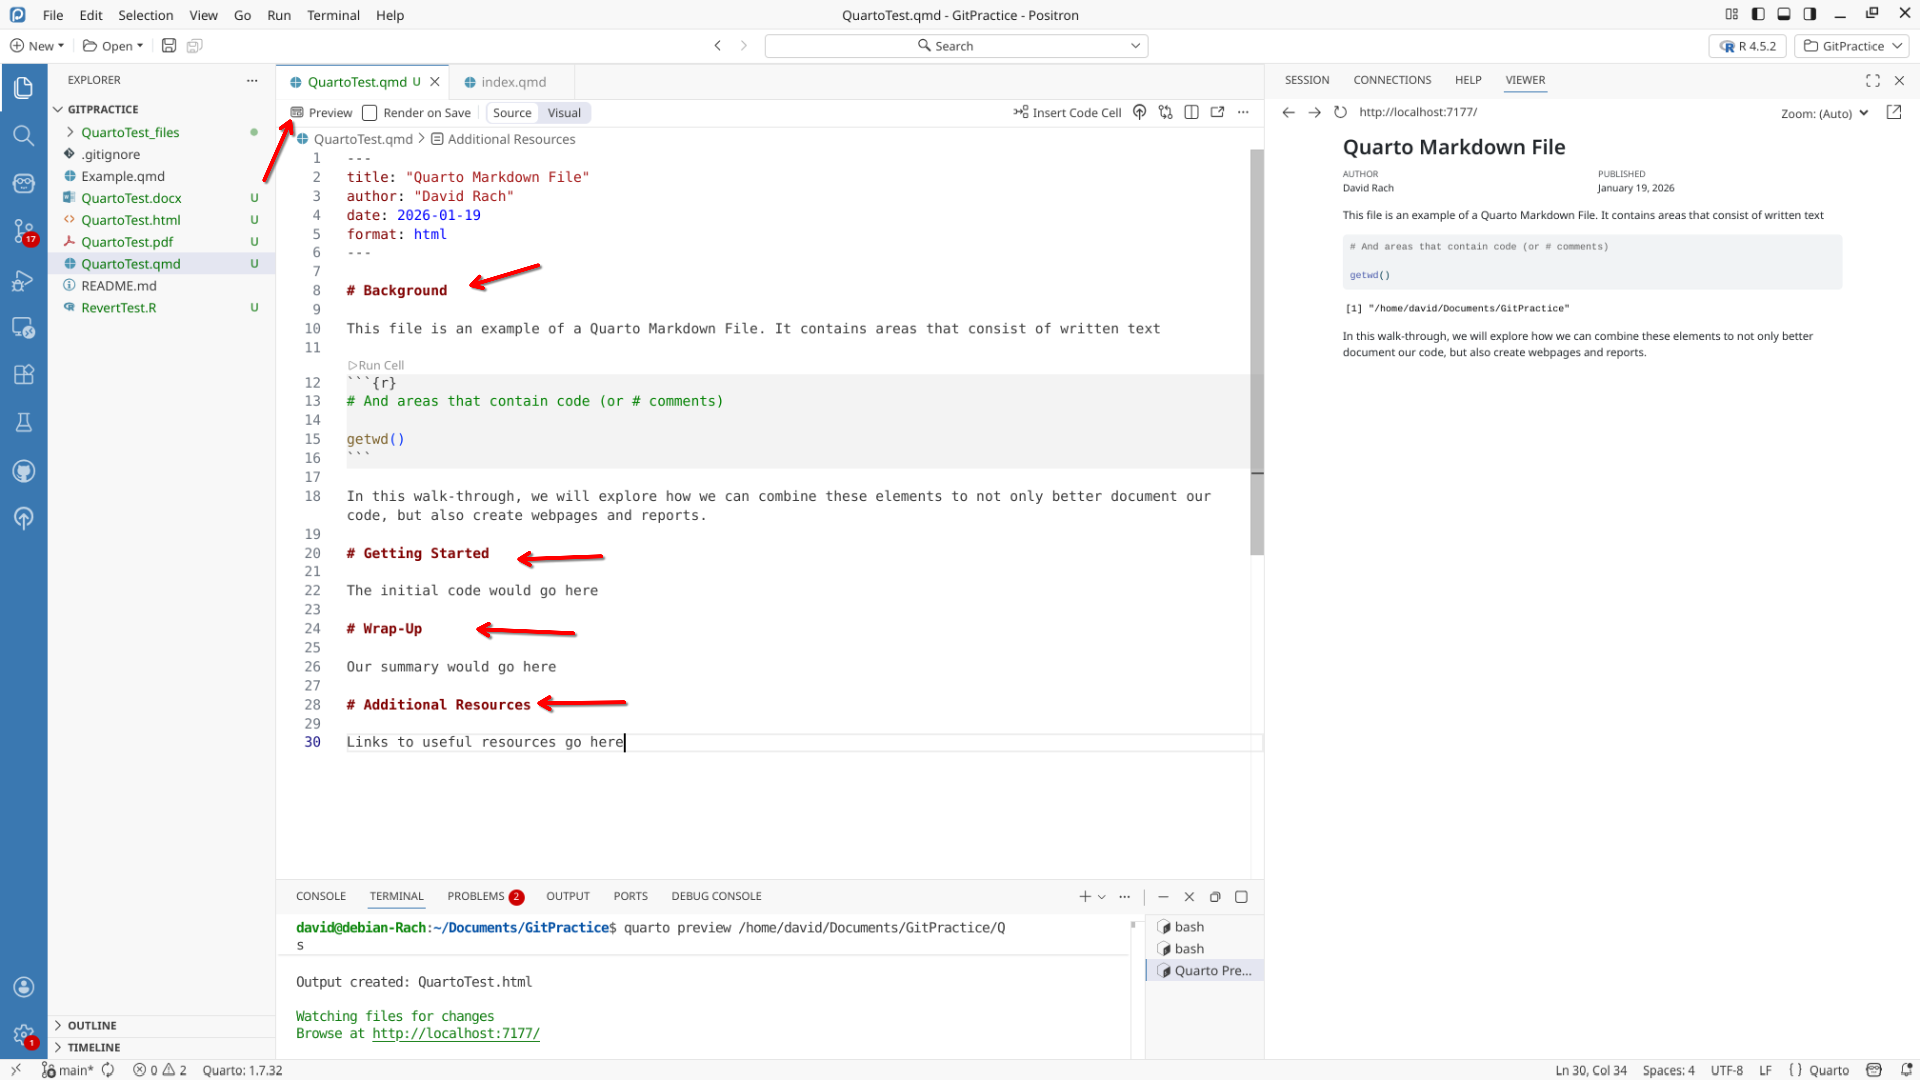Open the Search view in activity bar
Image resolution: width=1920 pixels, height=1080 pixels.
pyautogui.click(x=23, y=135)
